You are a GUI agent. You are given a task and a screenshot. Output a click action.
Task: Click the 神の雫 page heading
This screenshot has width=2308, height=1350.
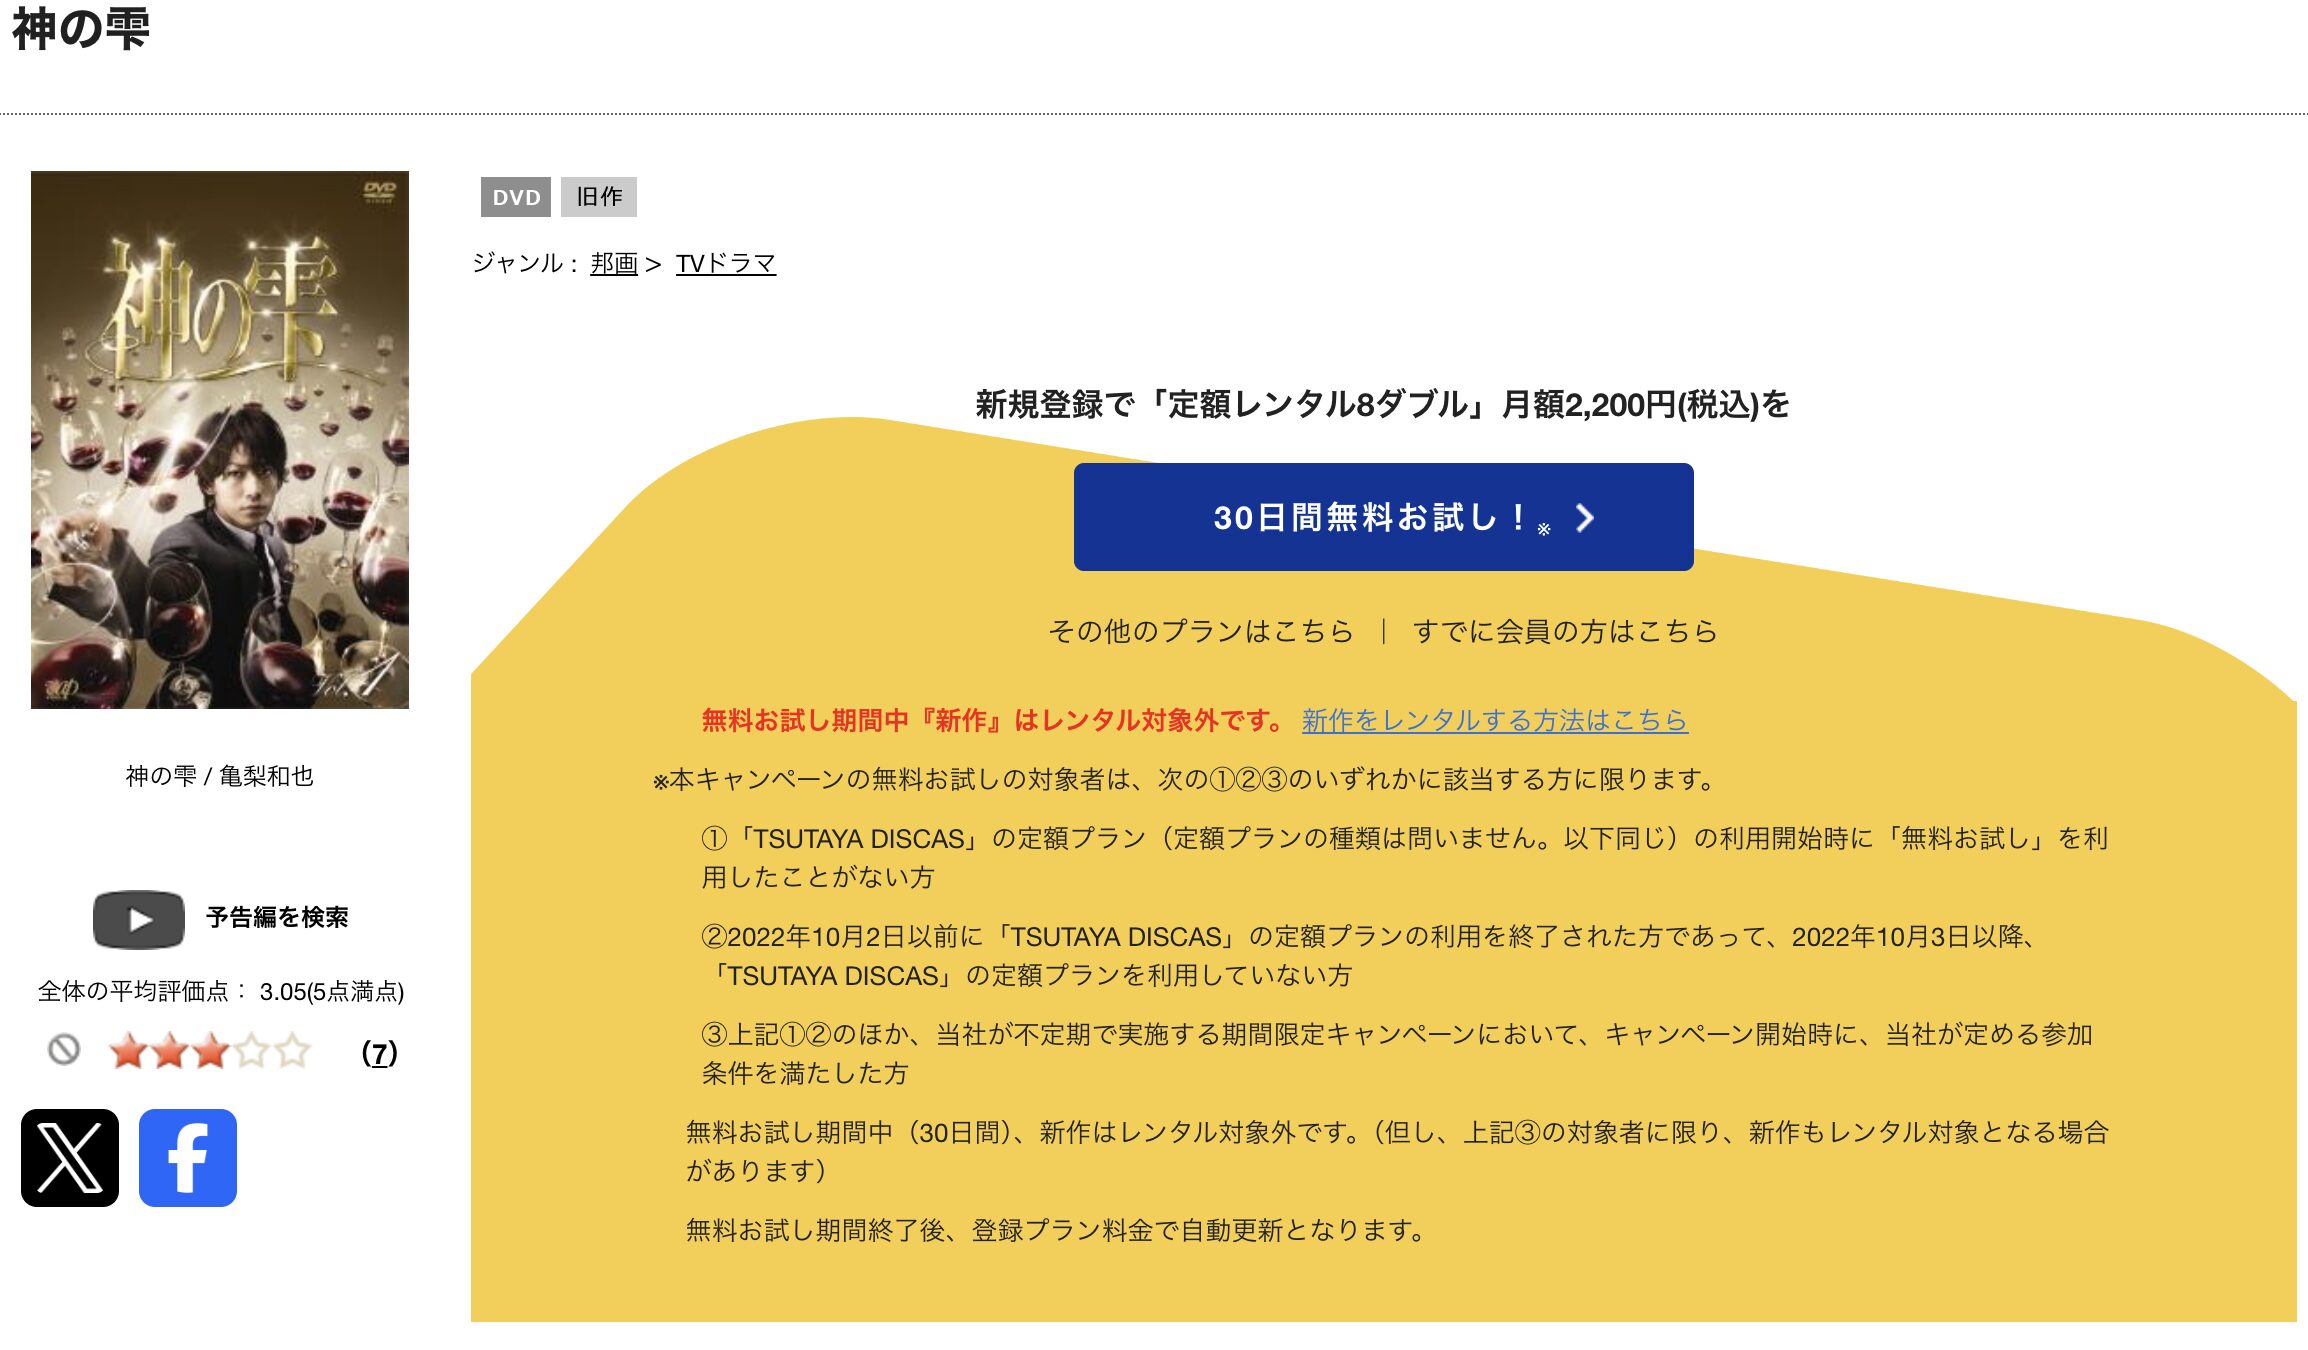[x=81, y=28]
